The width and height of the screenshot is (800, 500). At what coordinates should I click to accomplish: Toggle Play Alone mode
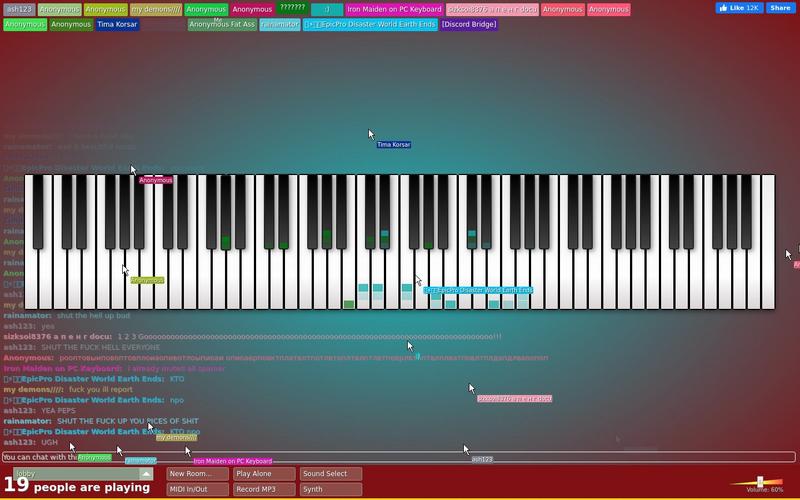pos(264,474)
